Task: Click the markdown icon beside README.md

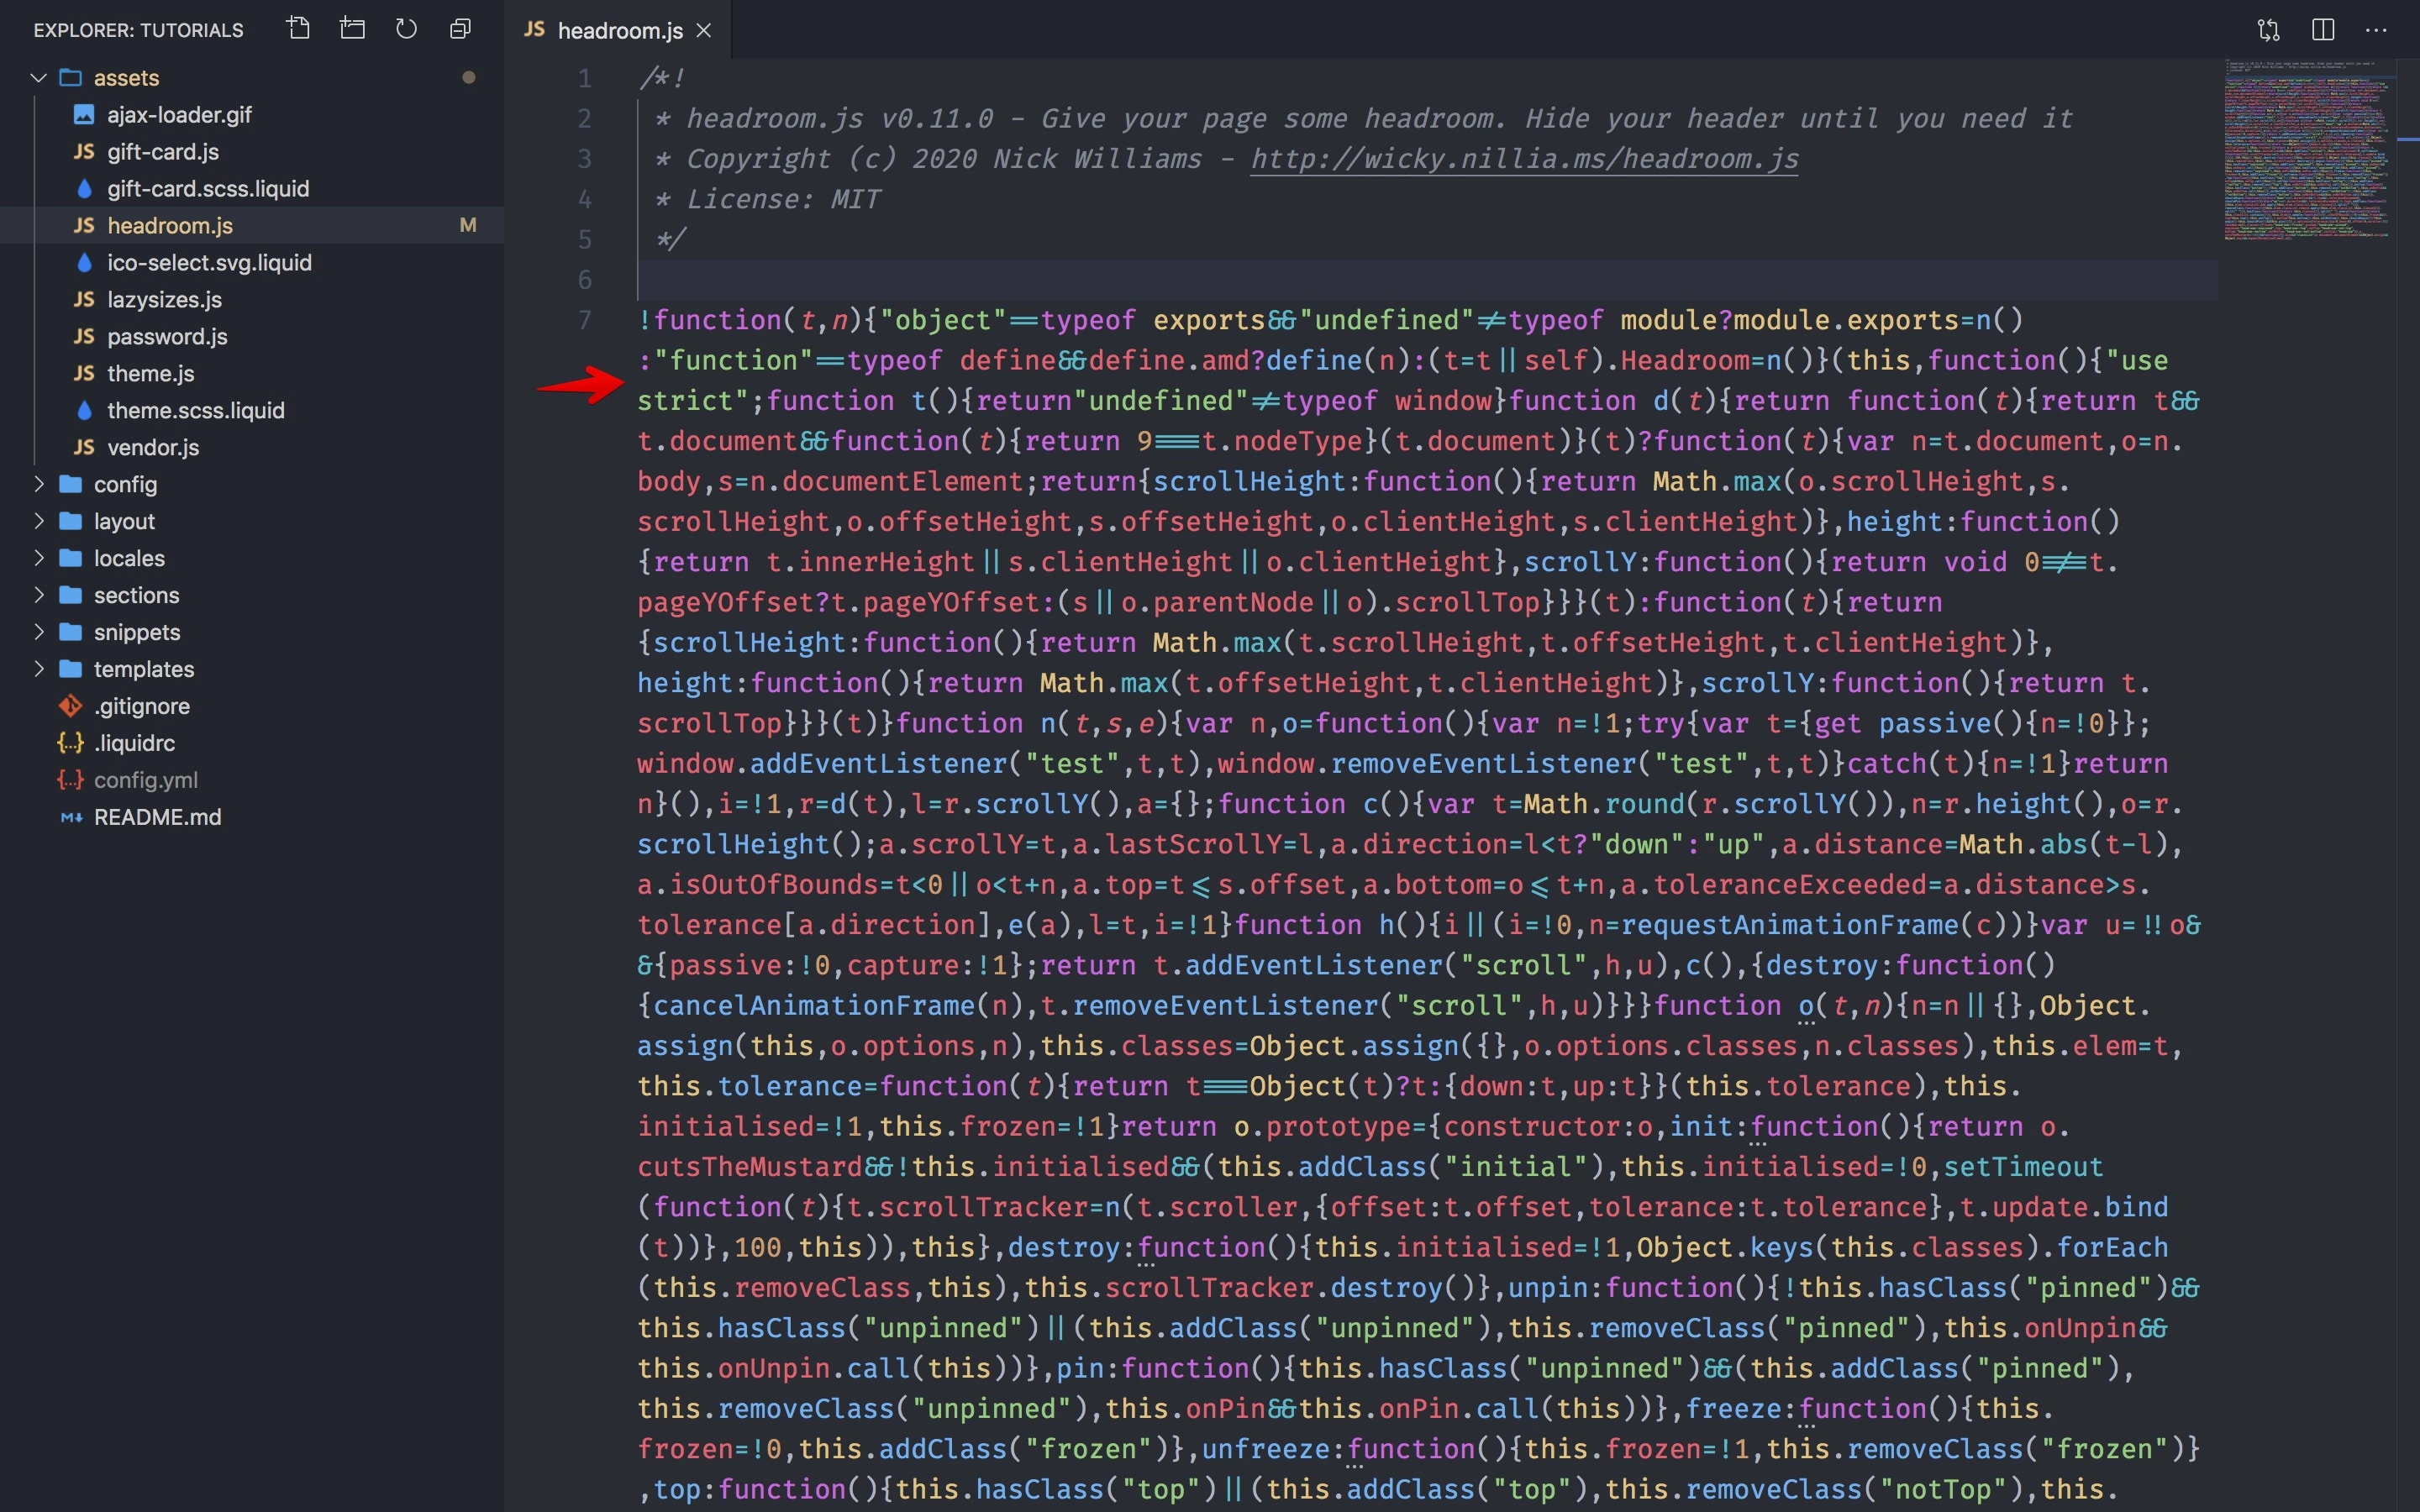Action: coord(71,817)
